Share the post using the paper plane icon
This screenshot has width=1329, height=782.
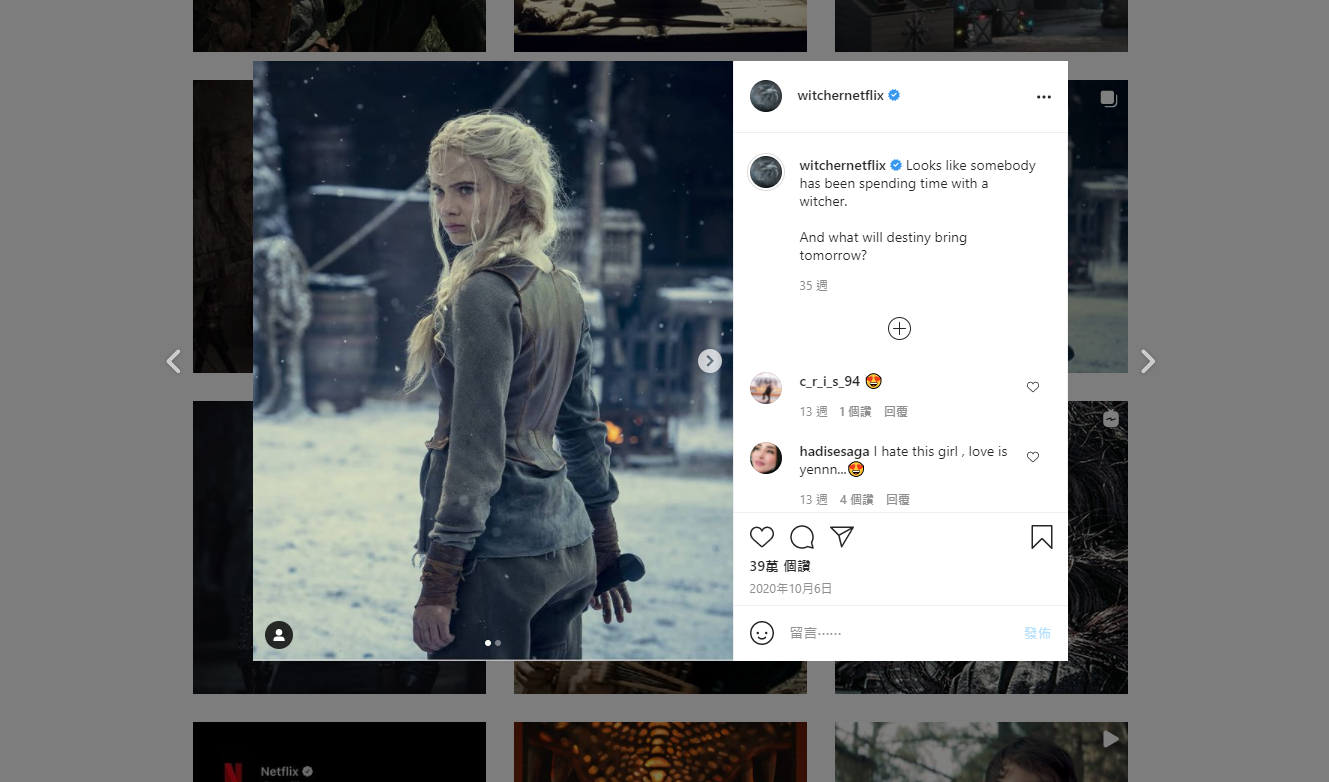(x=842, y=537)
